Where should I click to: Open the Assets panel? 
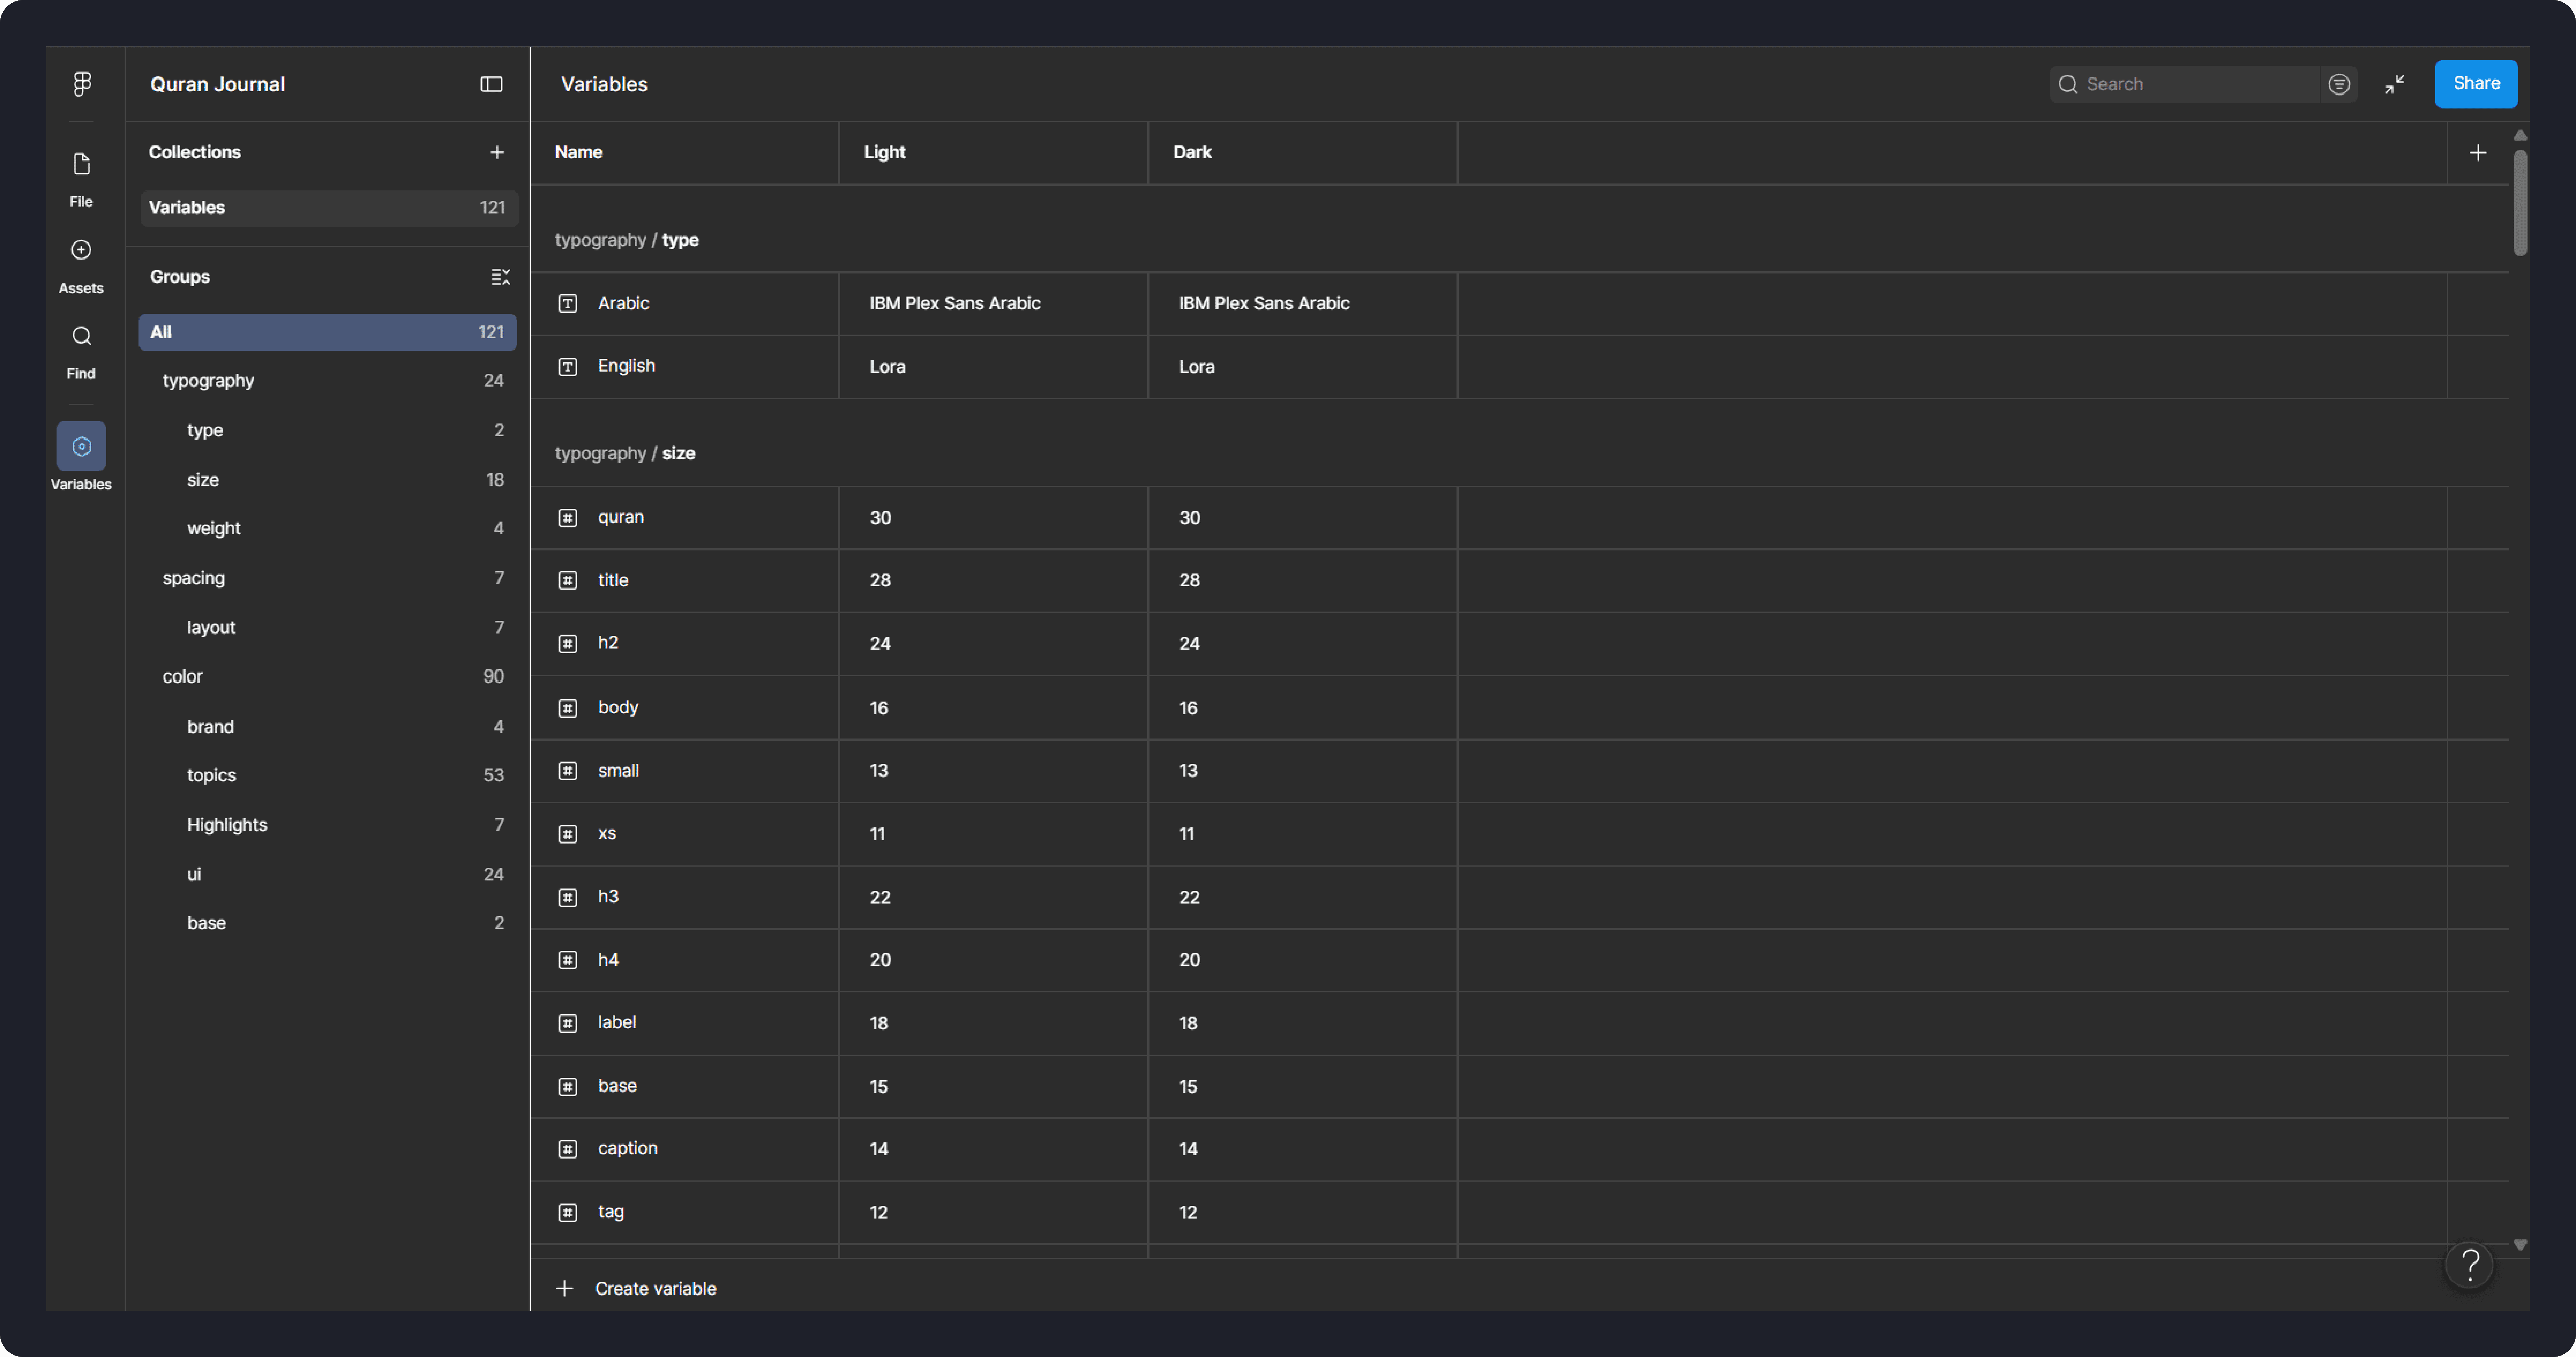(81, 266)
